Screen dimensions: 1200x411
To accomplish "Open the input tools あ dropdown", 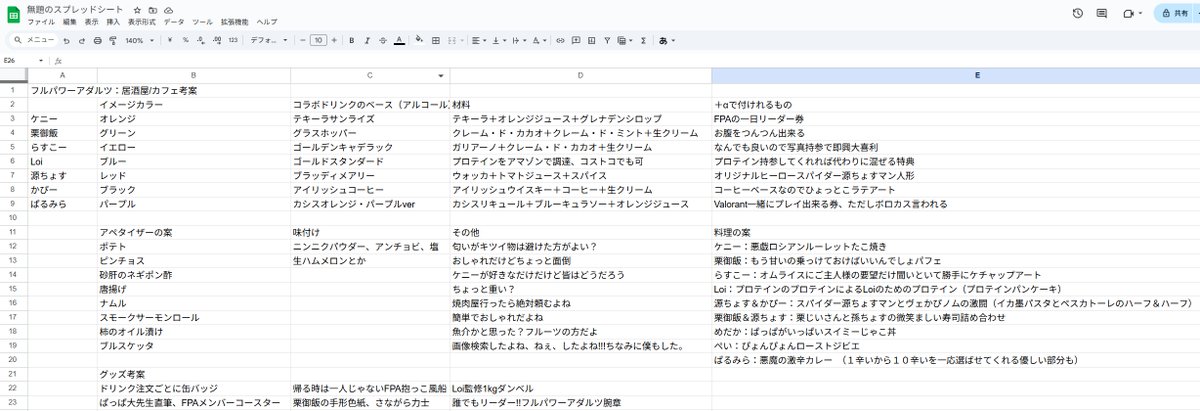I will point(667,40).
